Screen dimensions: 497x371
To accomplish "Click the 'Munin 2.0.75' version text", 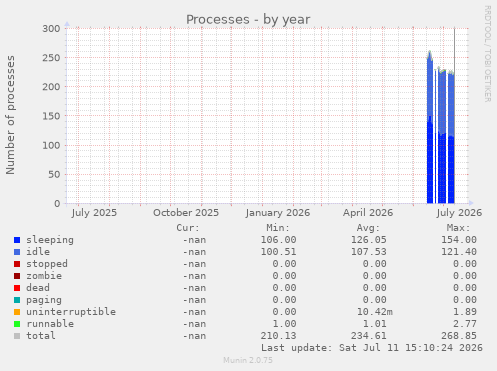I will click(248, 360).
